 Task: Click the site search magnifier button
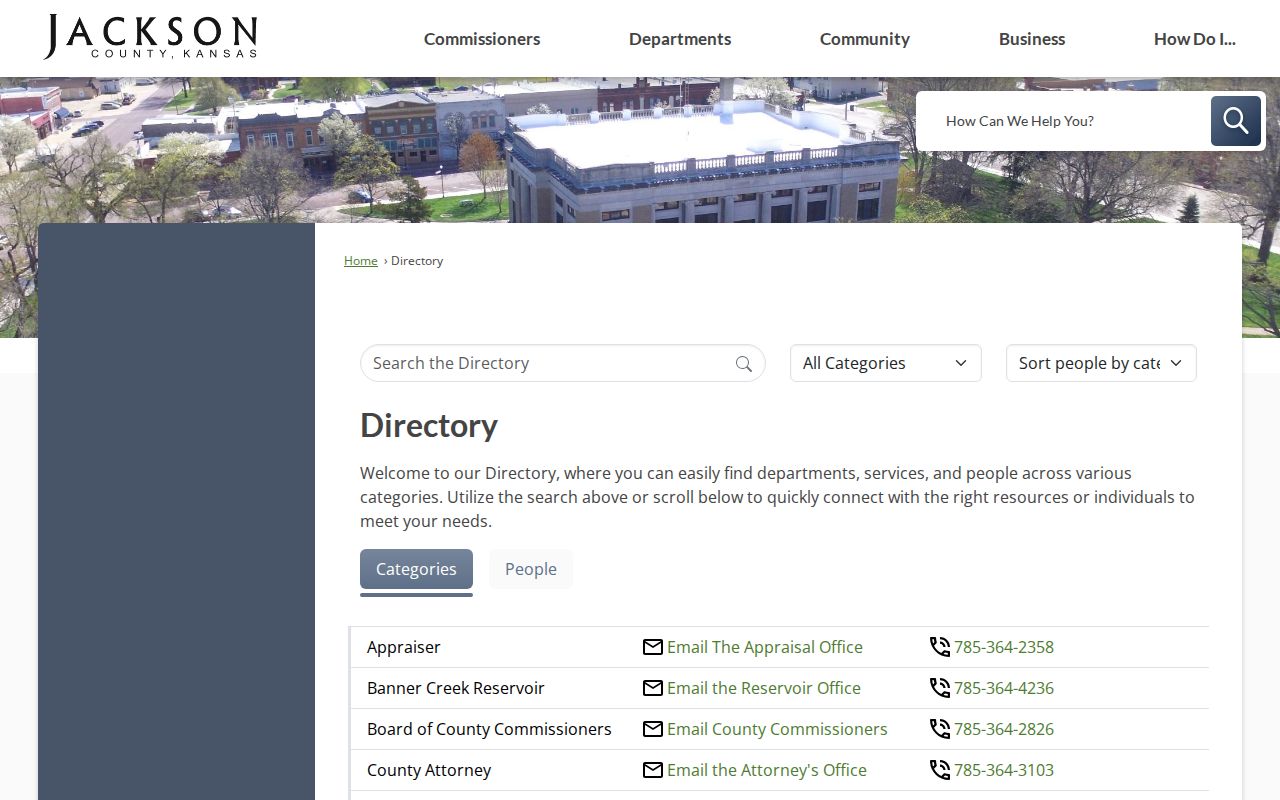(1235, 121)
